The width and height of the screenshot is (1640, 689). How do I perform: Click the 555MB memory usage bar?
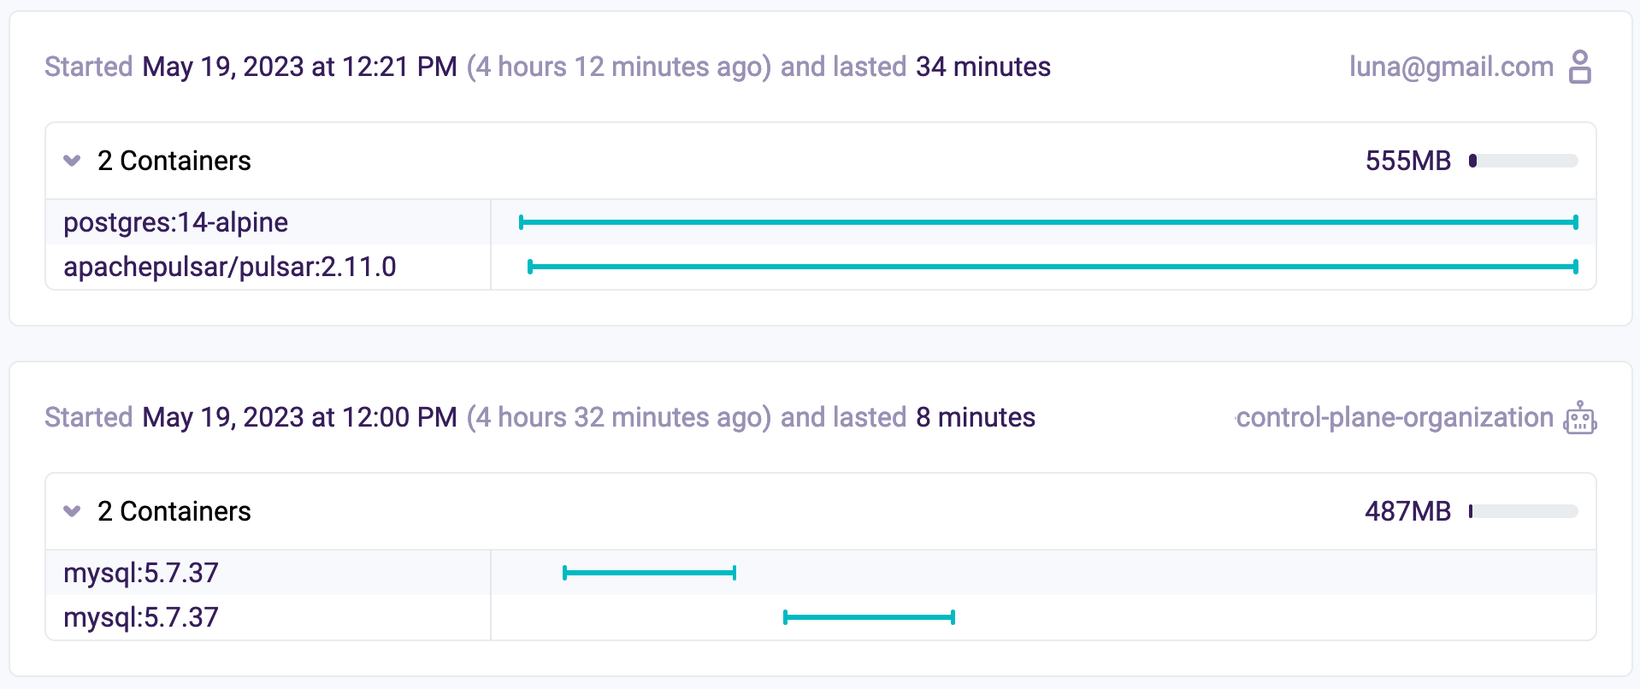click(x=1523, y=161)
